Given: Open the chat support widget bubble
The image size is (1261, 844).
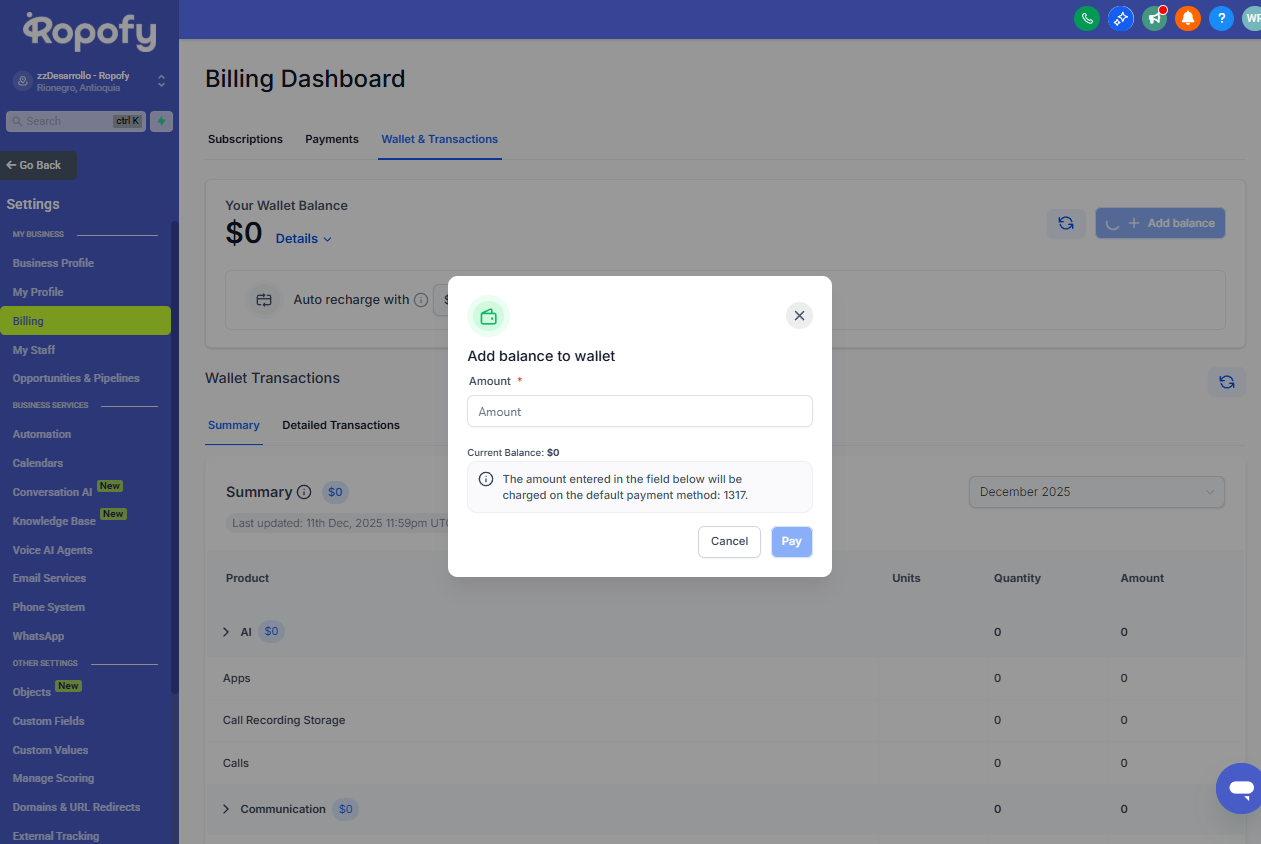Looking at the screenshot, I should pyautogui.click(x=1240, y=788).
